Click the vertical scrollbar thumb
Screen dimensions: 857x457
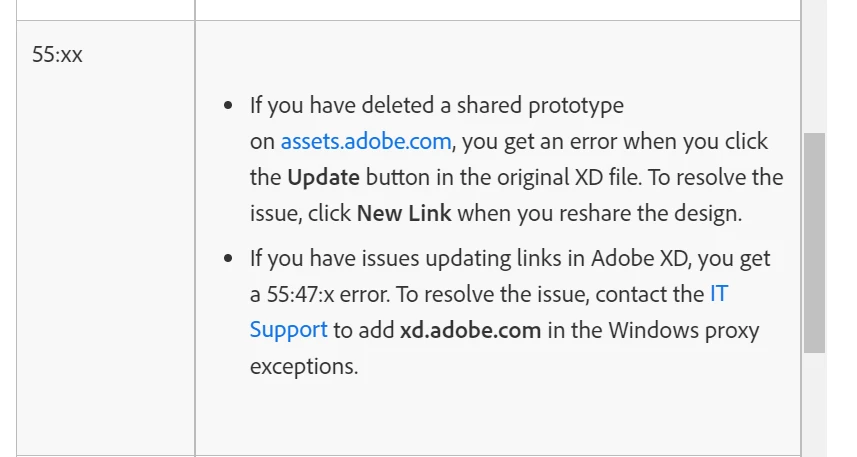(814, 243)
